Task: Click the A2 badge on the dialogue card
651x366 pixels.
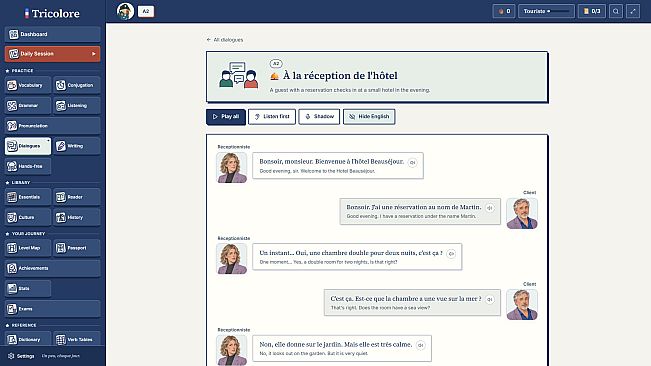Action: 276,63
